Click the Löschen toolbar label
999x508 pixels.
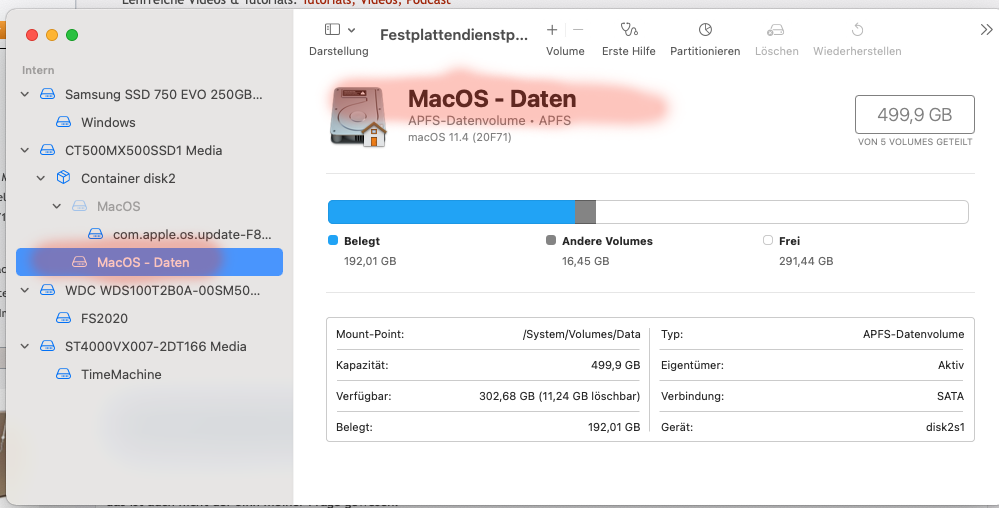click(x=776, y=51)
